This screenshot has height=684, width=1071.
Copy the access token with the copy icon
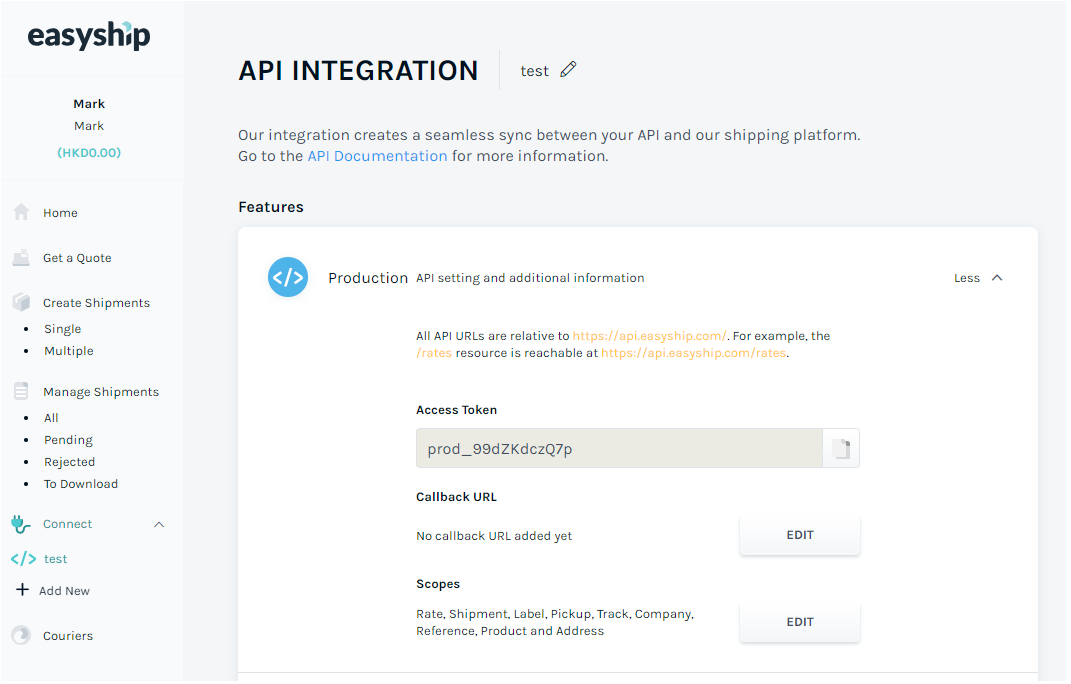842,448
